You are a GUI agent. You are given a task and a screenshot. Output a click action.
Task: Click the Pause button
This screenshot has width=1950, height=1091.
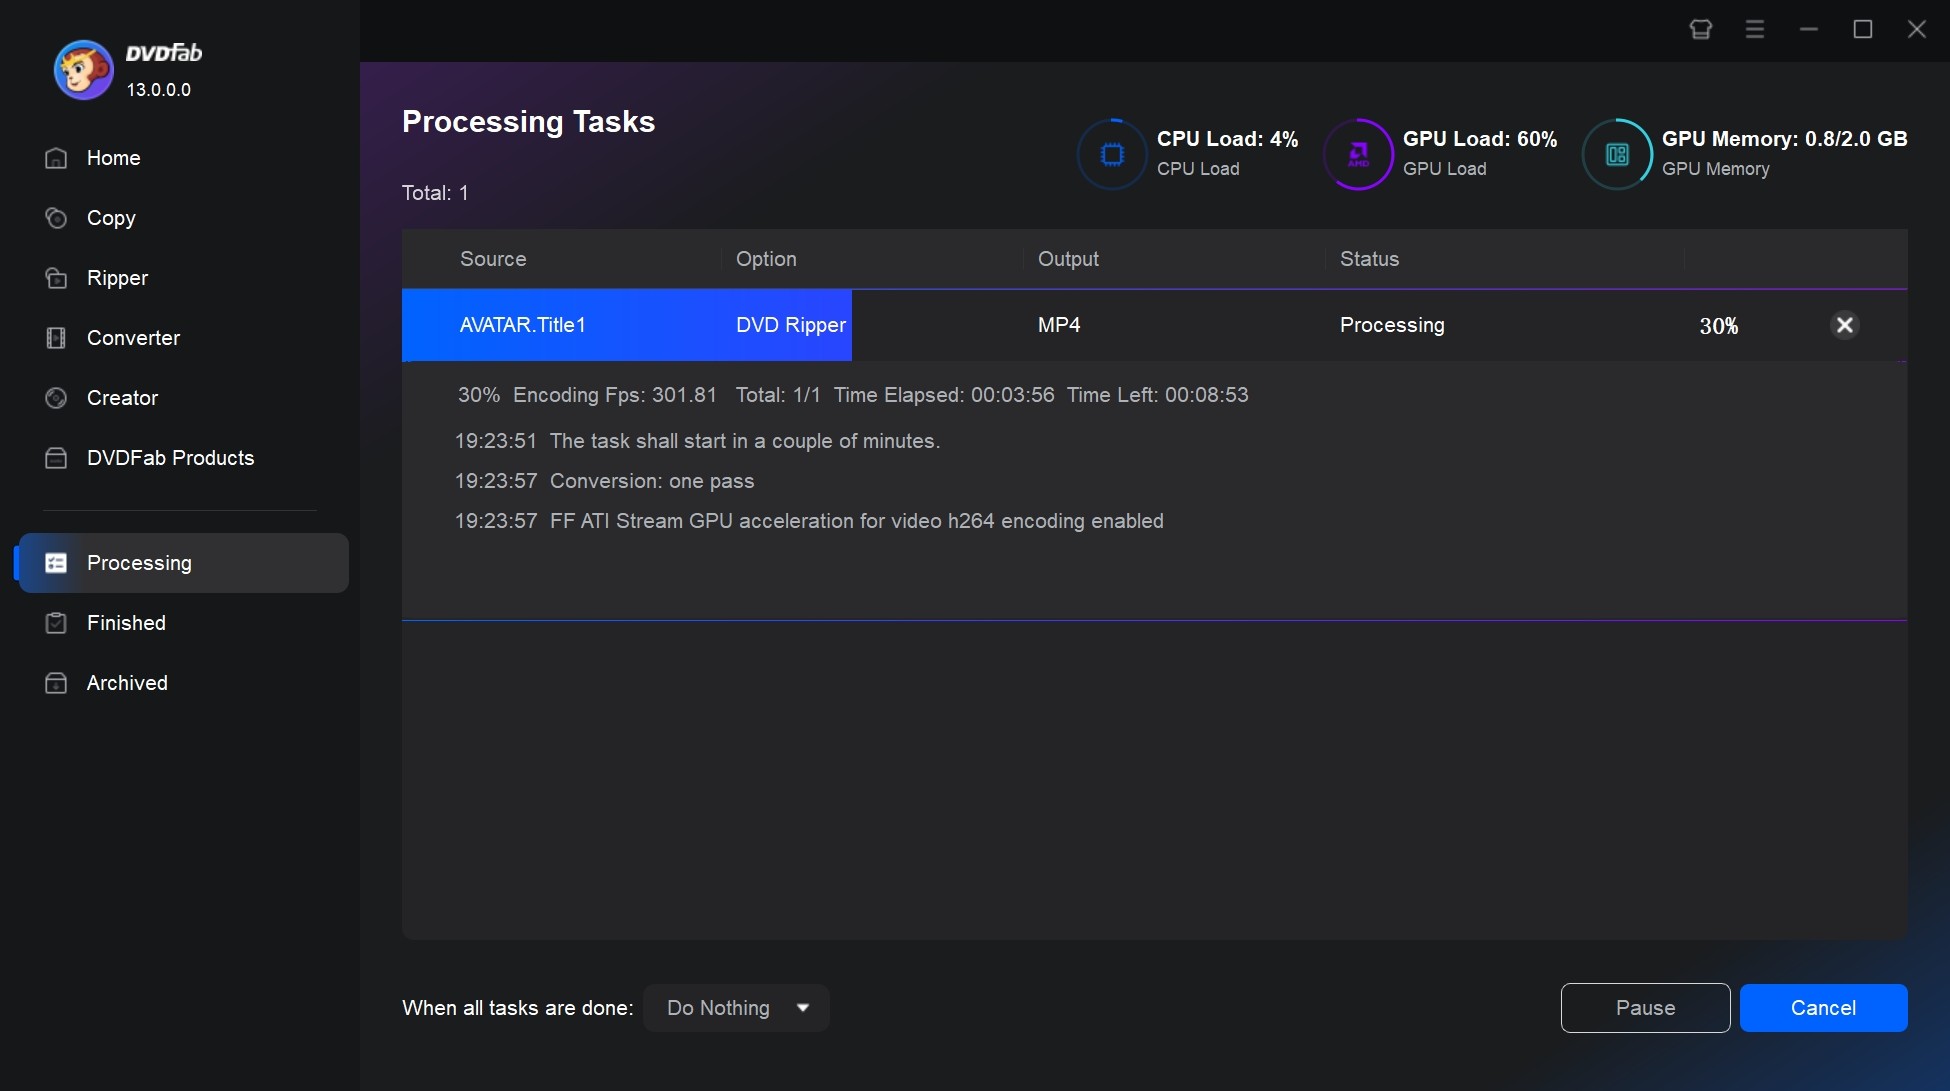pyautogui.click(x=1645, y=1008)
